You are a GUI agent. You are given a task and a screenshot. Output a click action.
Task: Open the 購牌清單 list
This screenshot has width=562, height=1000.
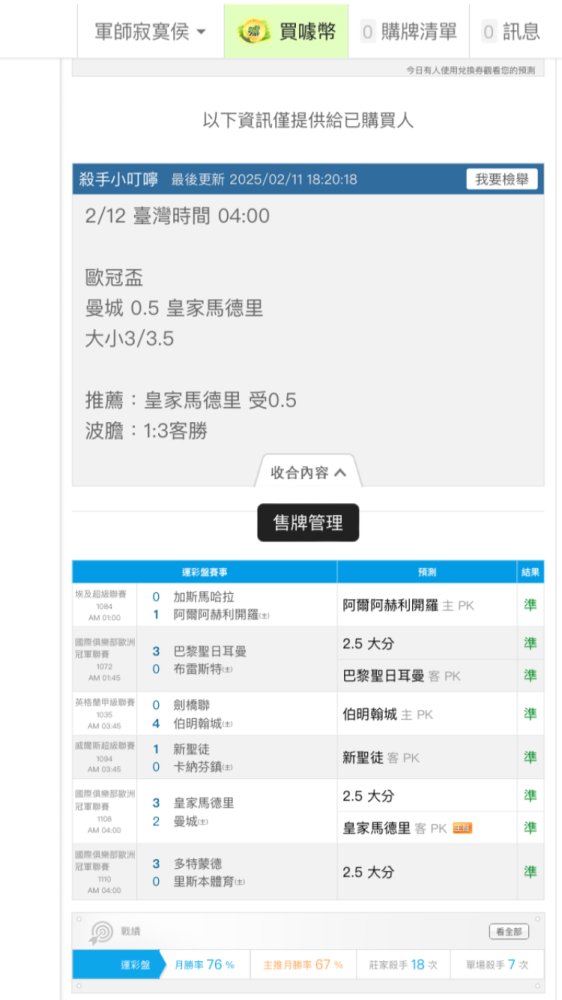click(x=409, y=31)
